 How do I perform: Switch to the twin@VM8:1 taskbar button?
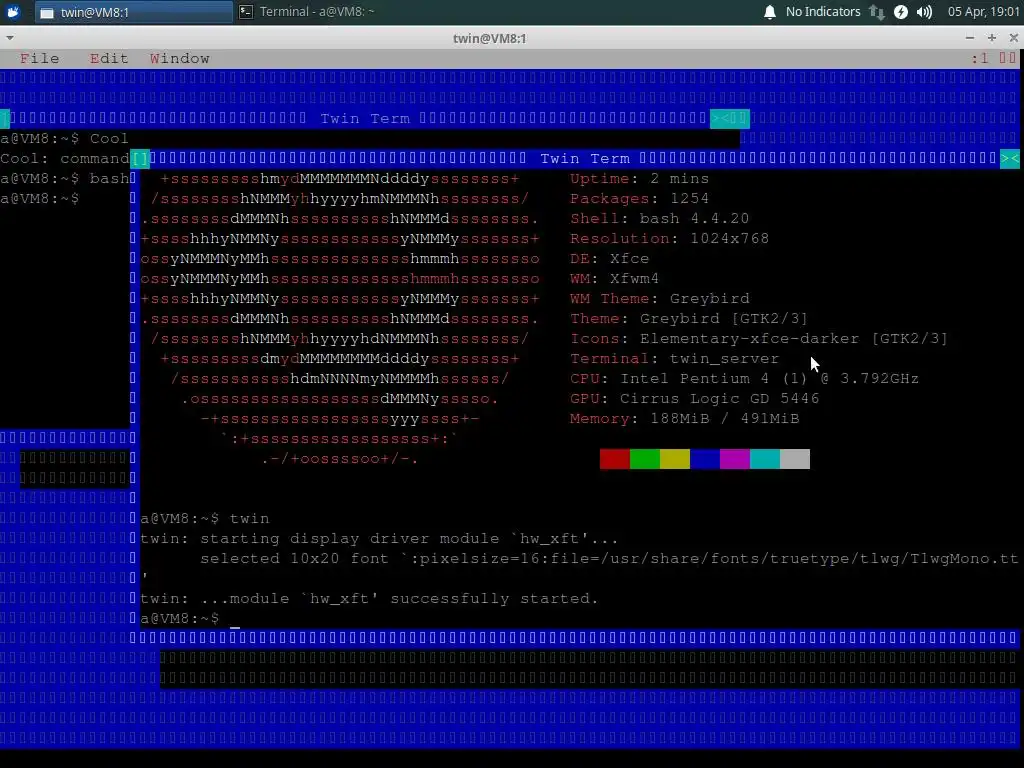(133, 12)
